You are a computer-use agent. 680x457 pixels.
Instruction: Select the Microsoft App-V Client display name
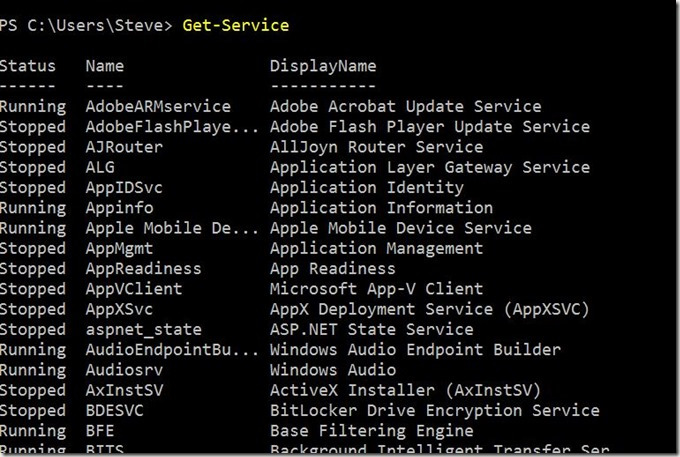click(376, 289)
